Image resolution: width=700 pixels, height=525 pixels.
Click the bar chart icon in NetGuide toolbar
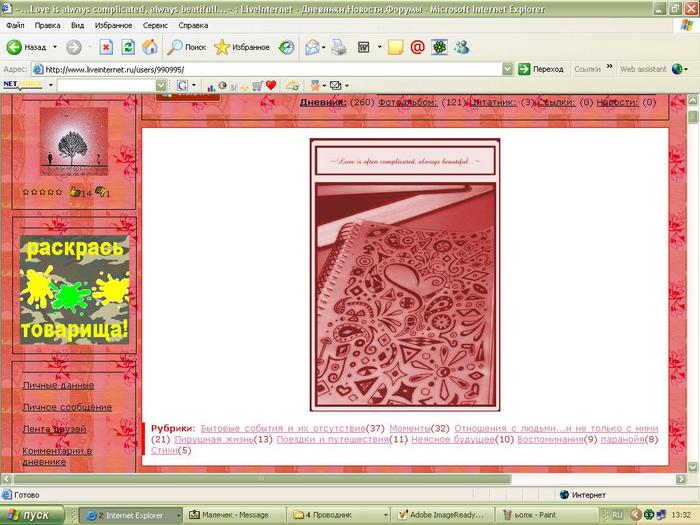coord(211,86)
